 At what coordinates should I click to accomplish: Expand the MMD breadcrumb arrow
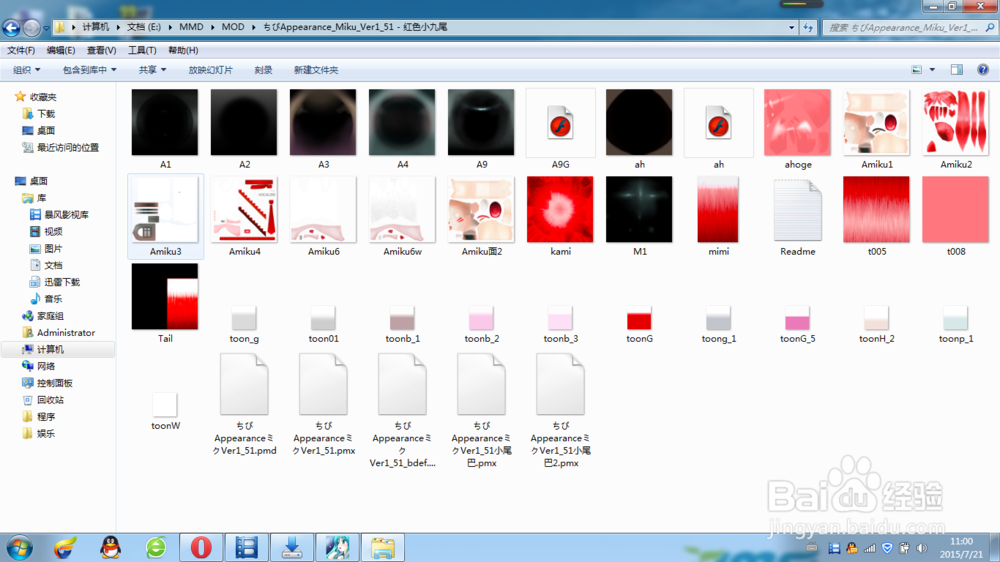[212, 27]
